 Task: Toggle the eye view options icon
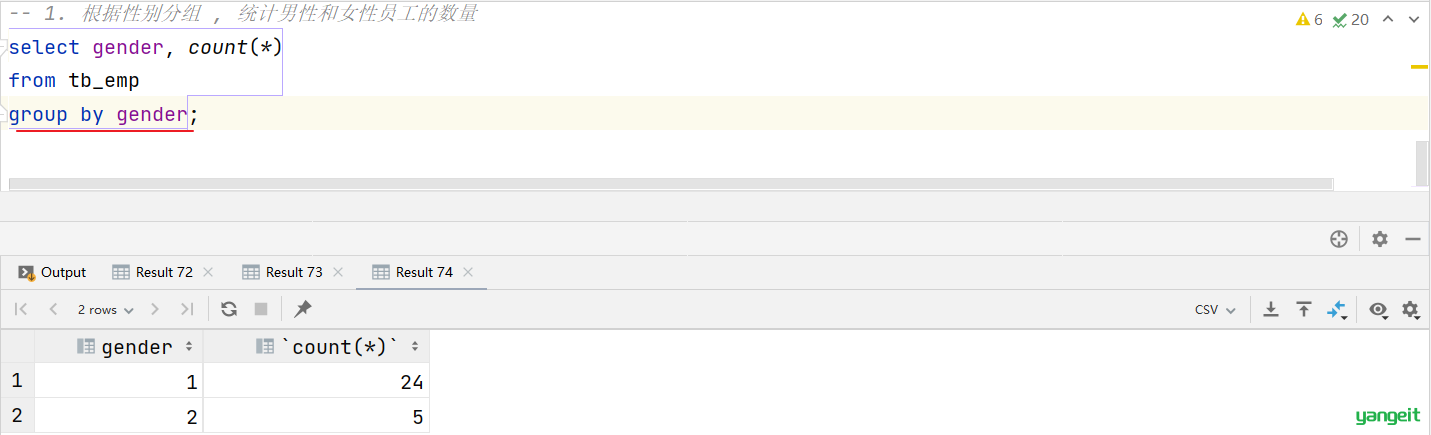1379,310
